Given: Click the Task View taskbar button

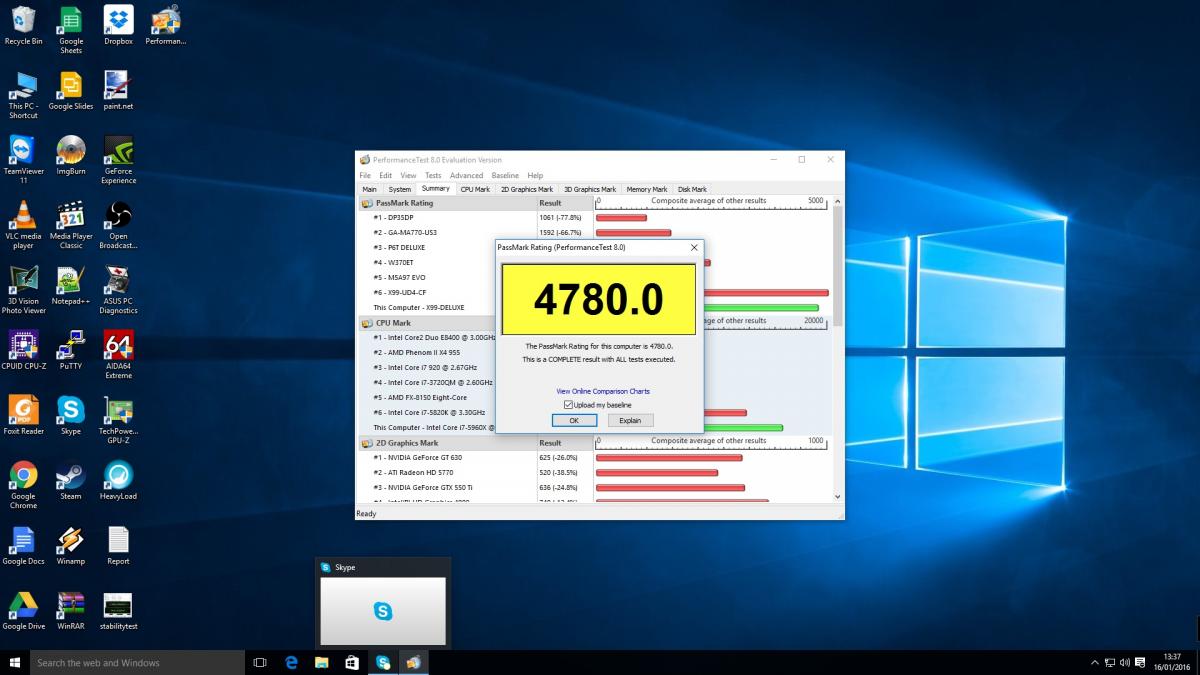Looking at the screenshot, I should [x=260, y=662].
